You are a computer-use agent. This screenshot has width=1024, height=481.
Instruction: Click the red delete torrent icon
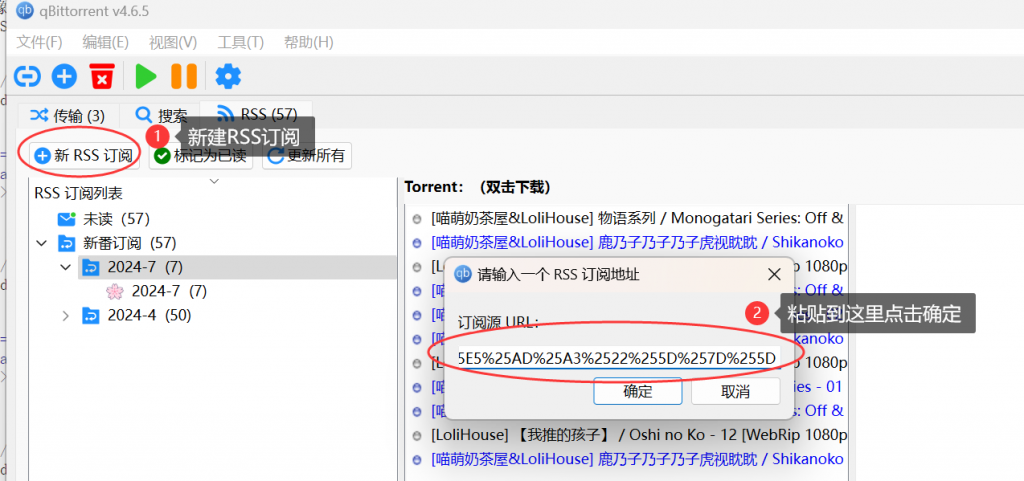102,76
